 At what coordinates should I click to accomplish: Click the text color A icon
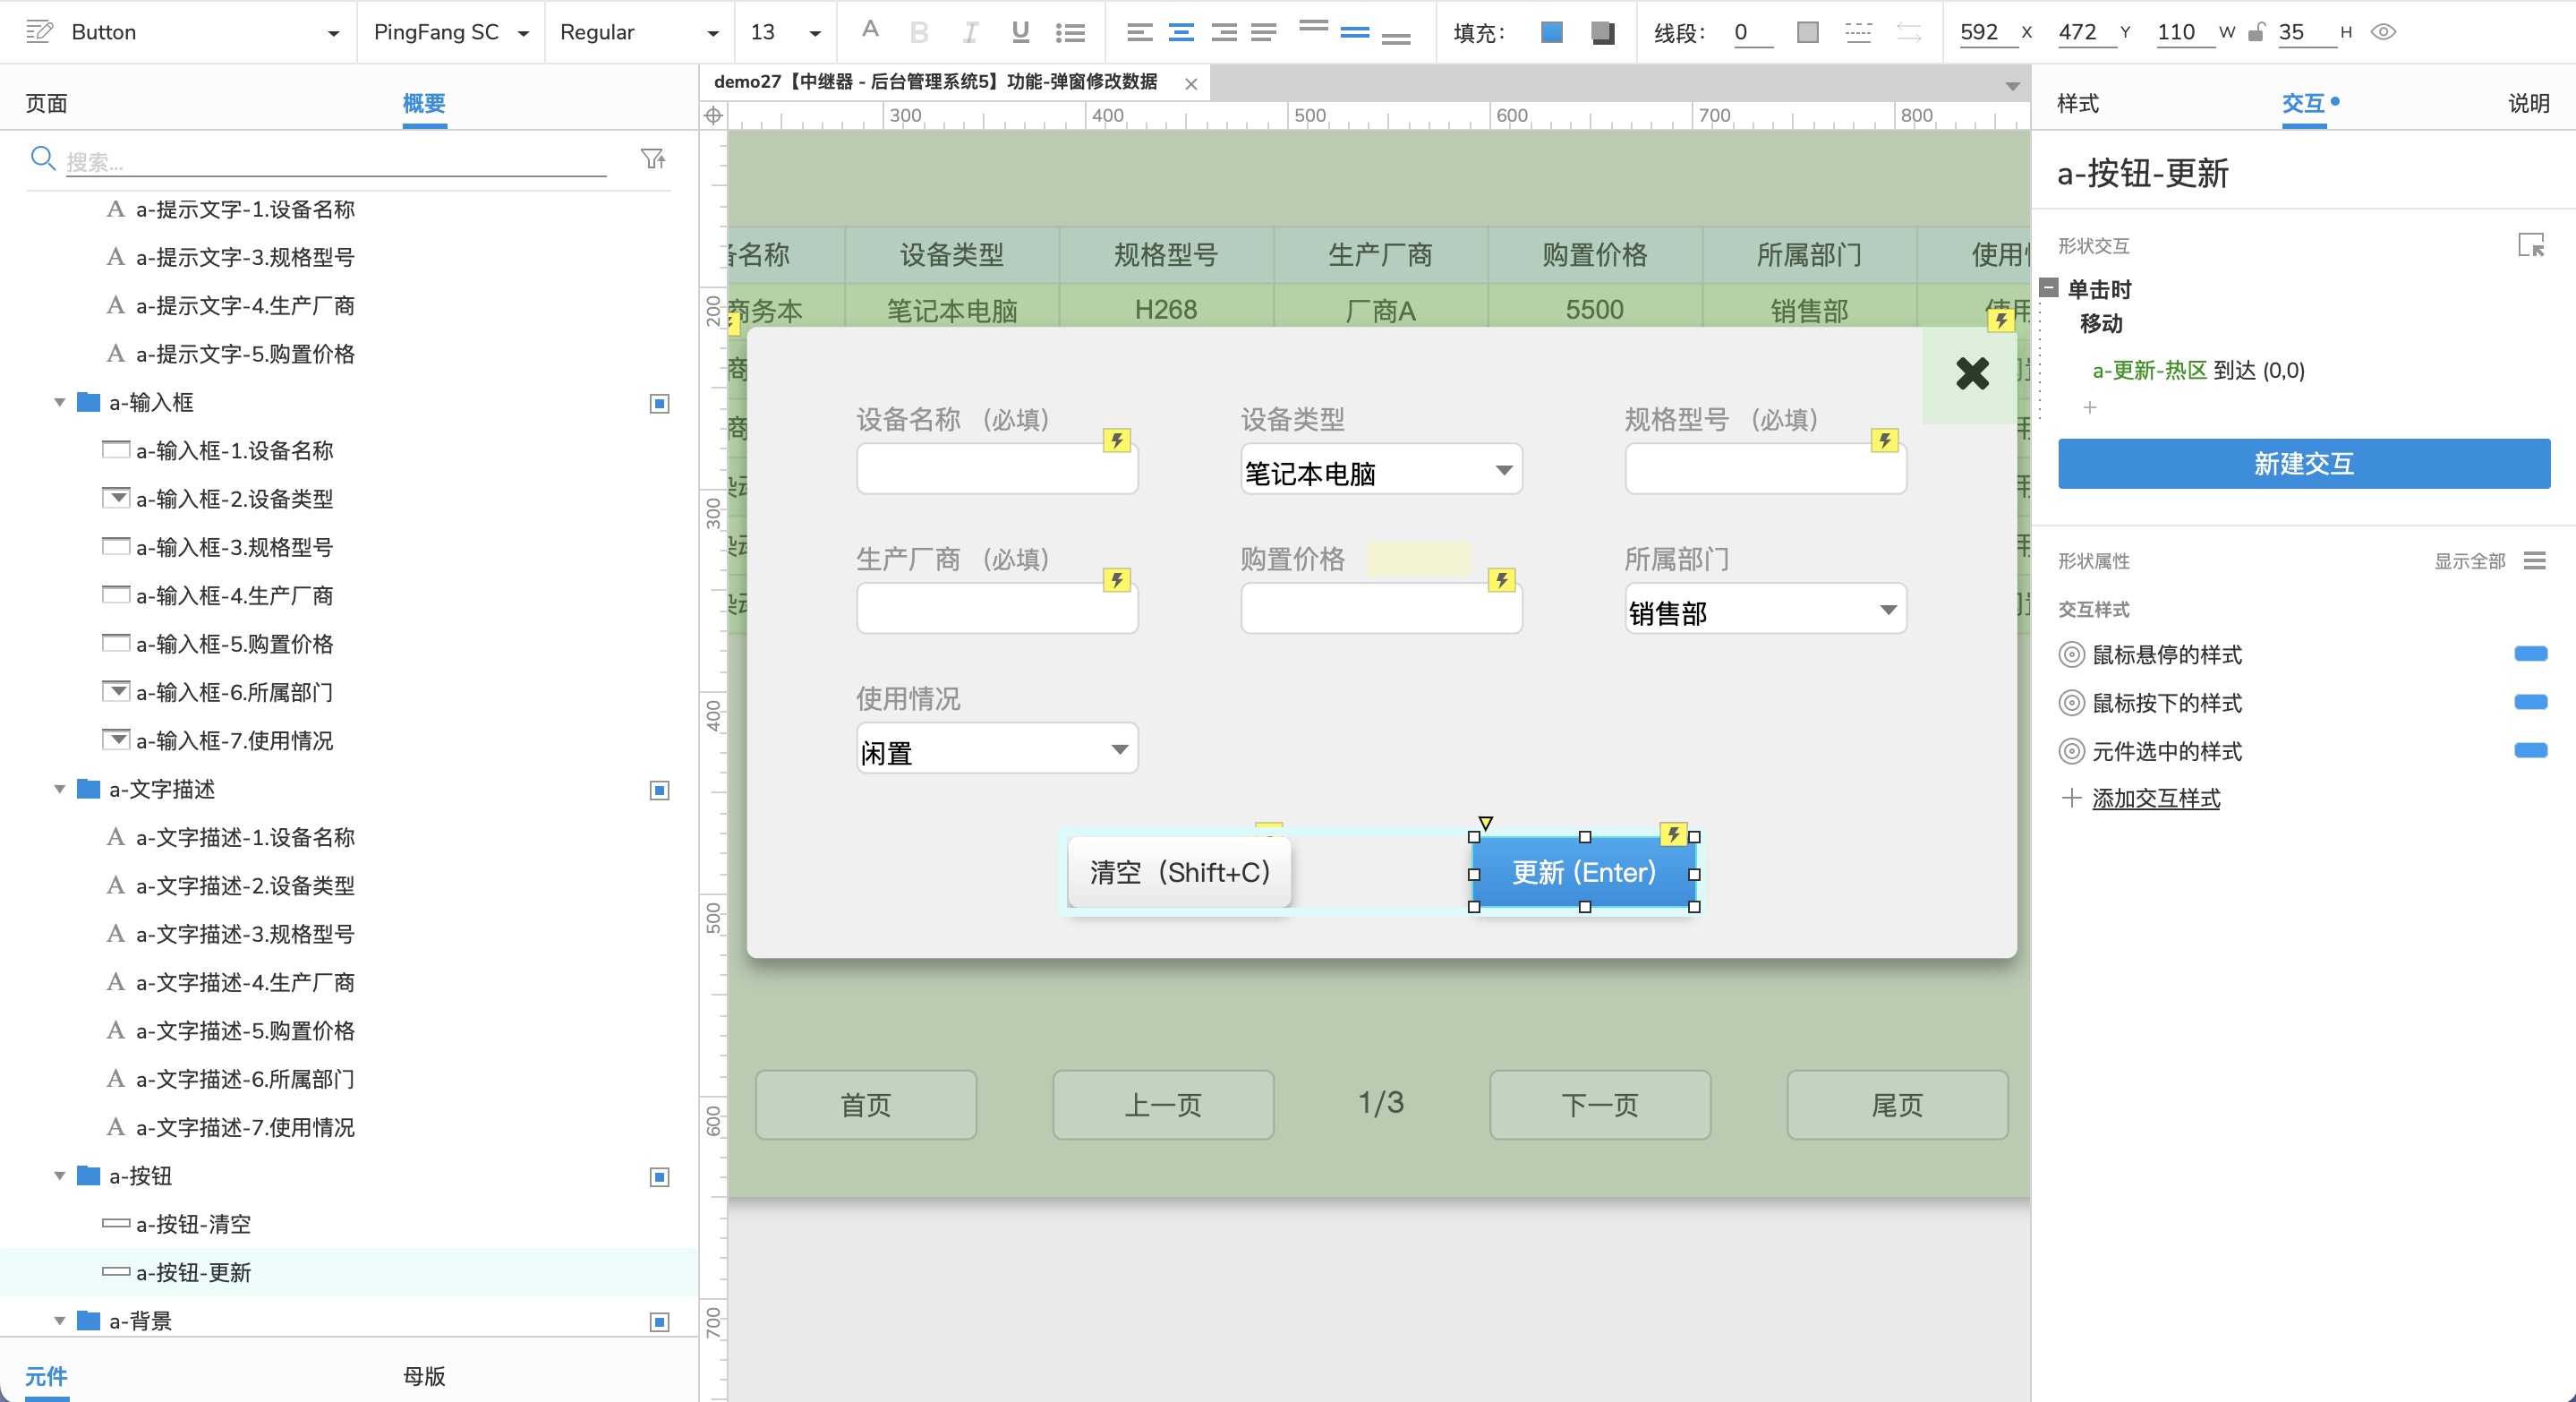(870, 31)
